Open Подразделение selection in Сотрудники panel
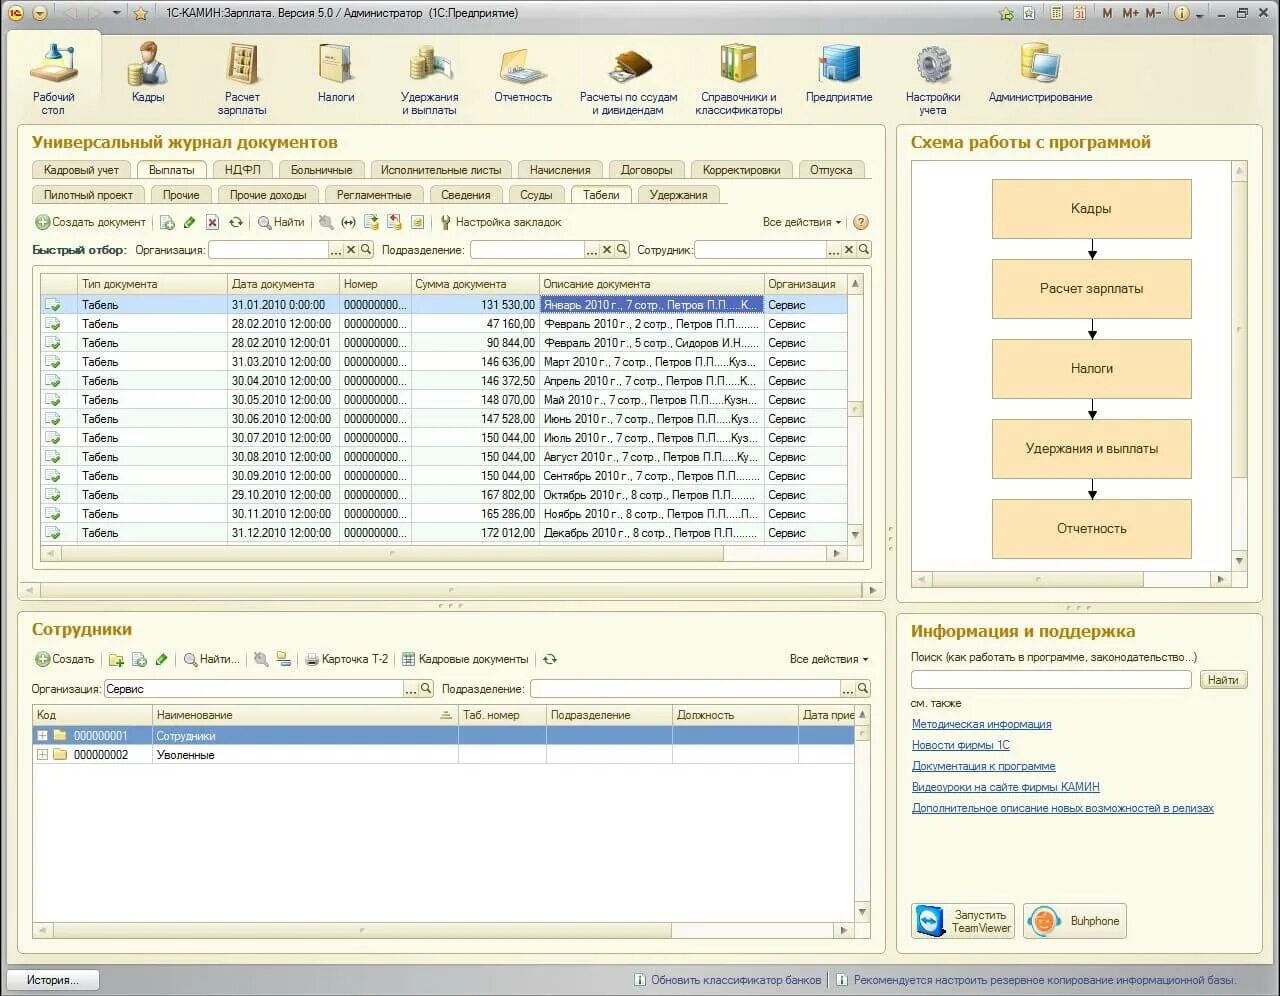1280x996 pixels. (x=848, y=689)
